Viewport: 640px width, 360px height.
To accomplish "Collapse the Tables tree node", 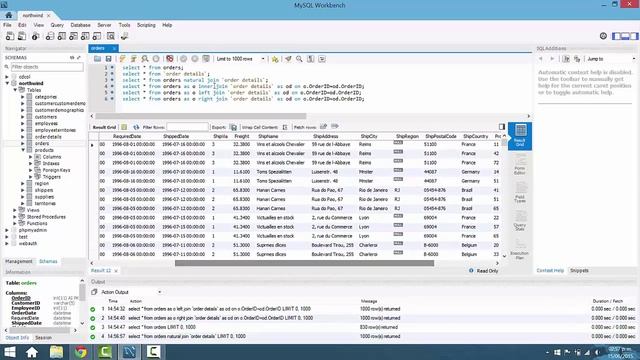I will coord(16,90).
